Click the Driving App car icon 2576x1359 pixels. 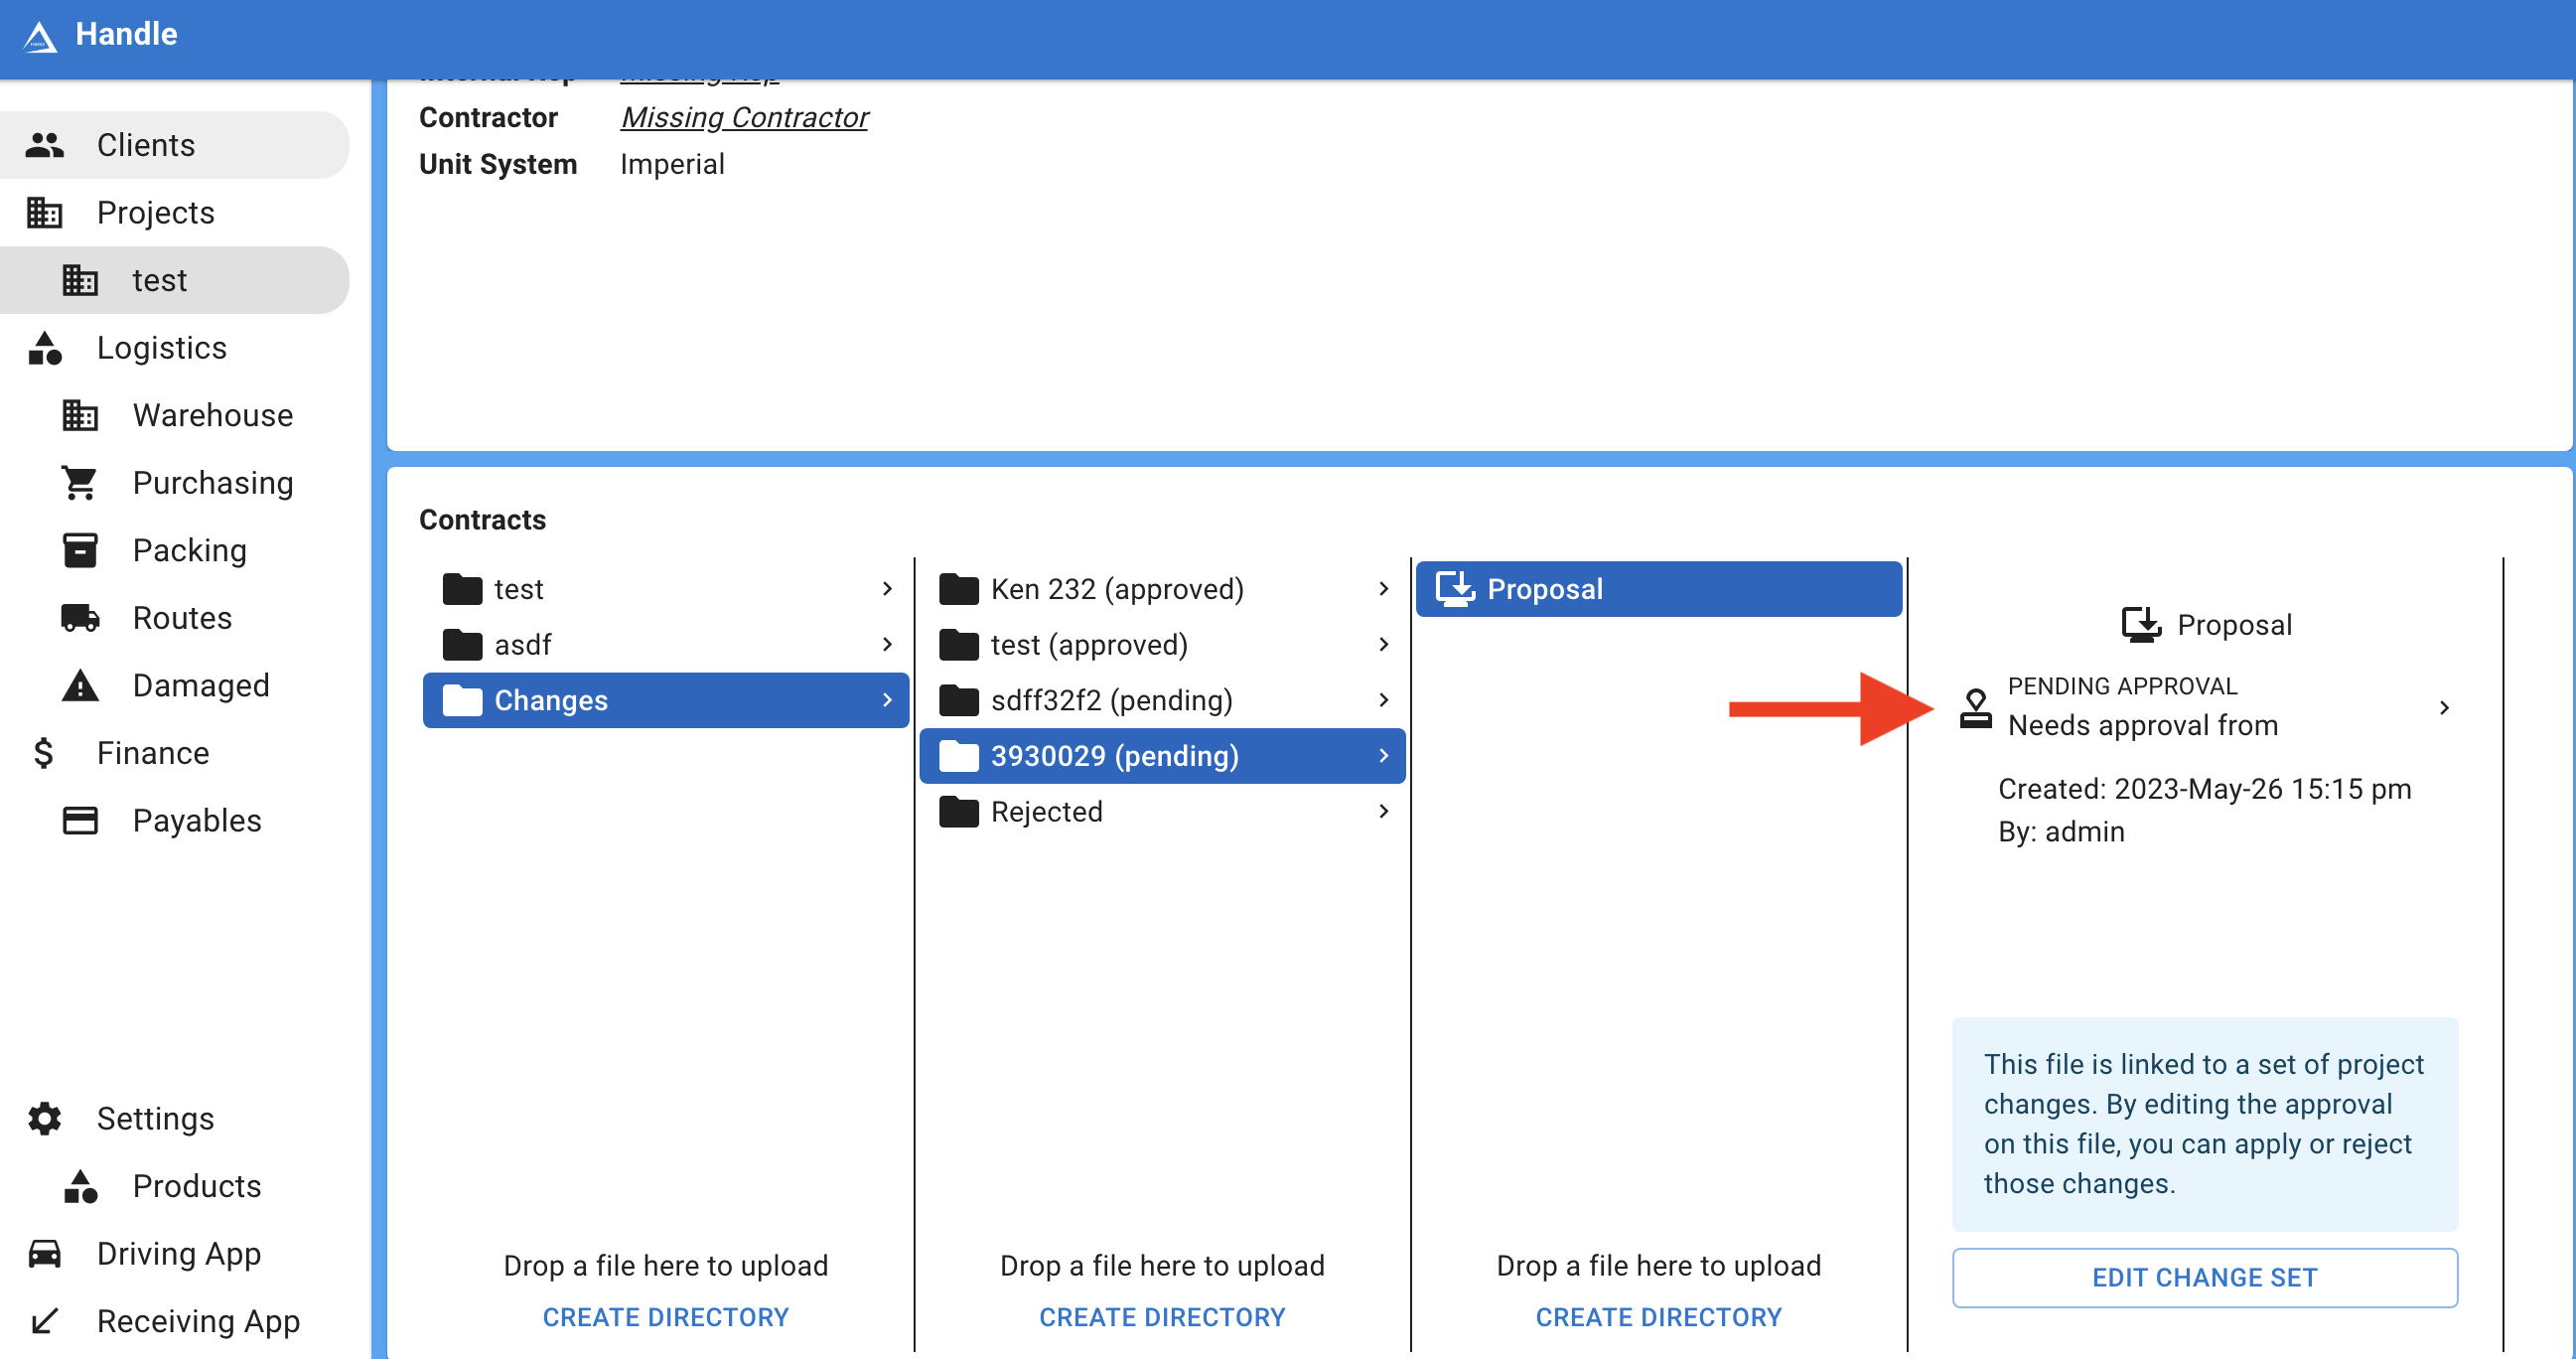pyautogui.click(x=44, y=1253)
